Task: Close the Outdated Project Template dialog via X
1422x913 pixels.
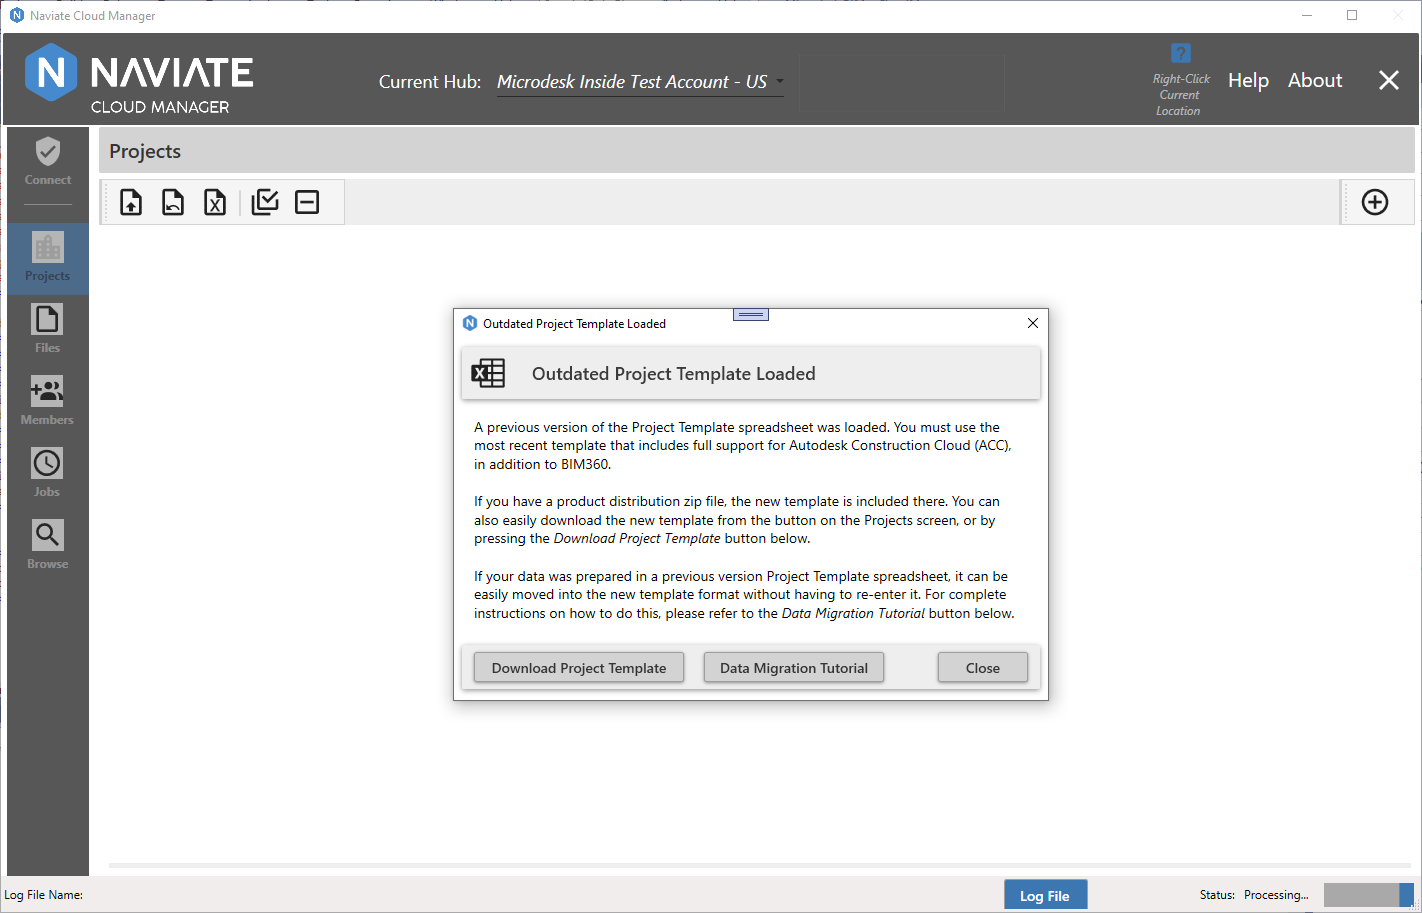Action: pos(1033,323)
